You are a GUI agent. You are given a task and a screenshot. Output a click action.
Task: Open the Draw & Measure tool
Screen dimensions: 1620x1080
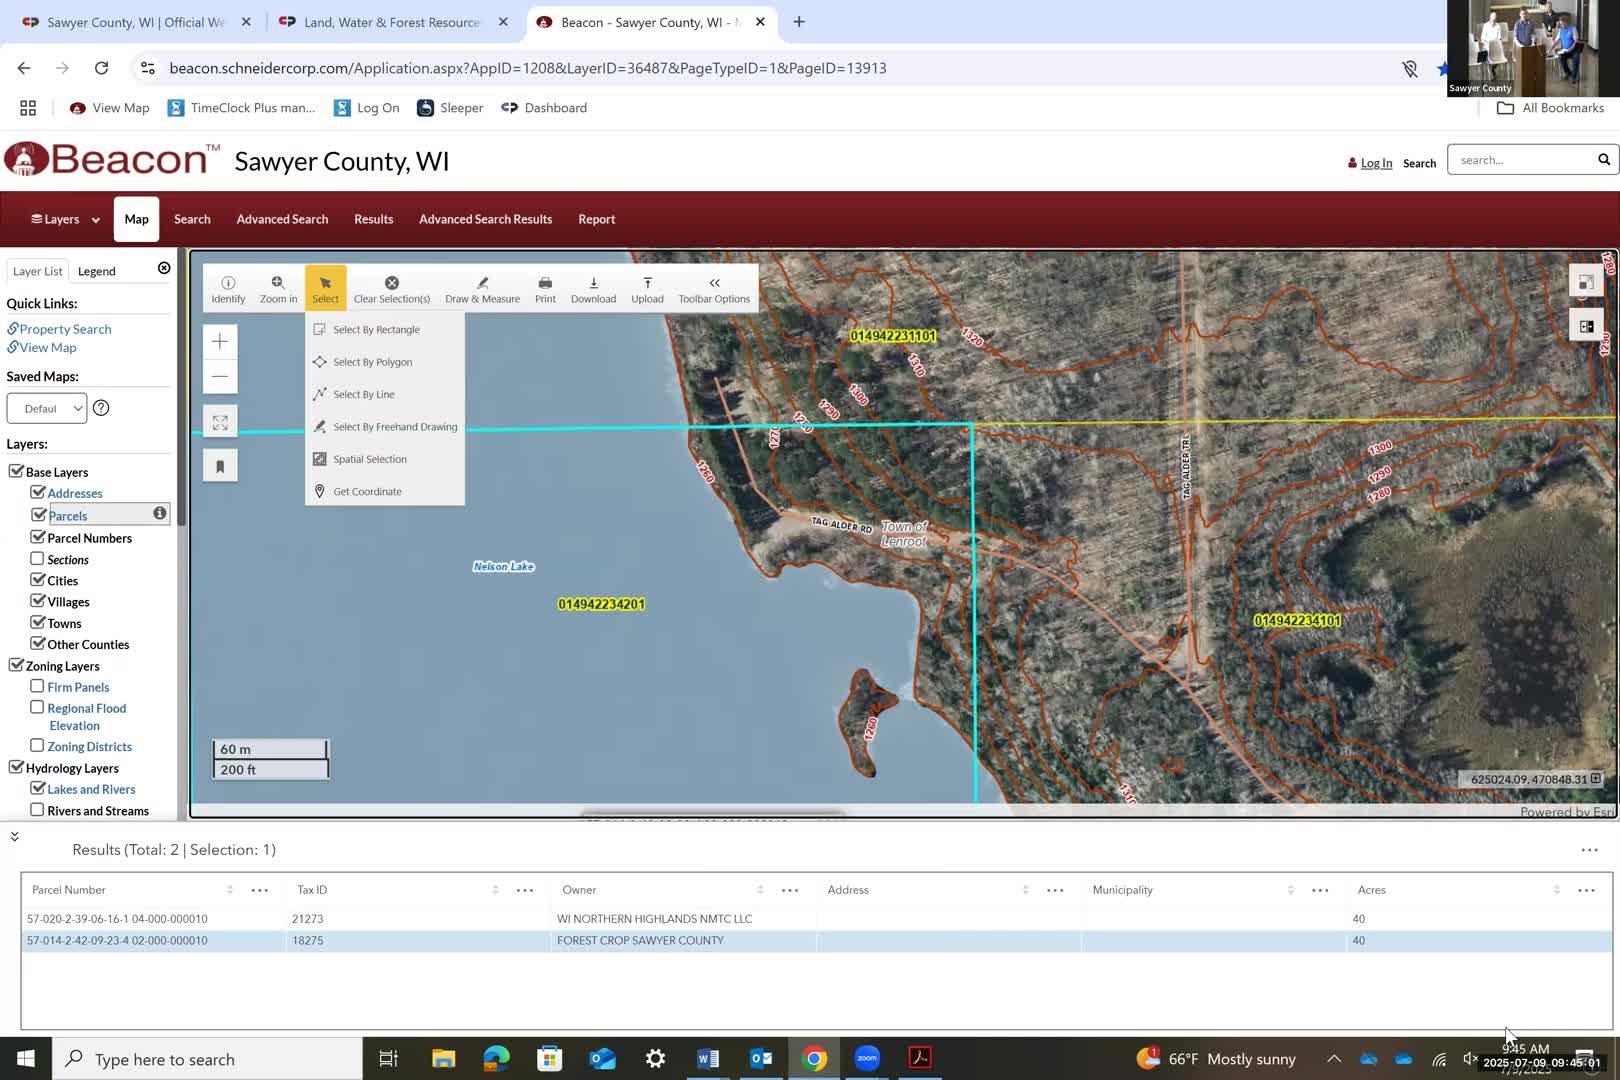coord(482,288)
